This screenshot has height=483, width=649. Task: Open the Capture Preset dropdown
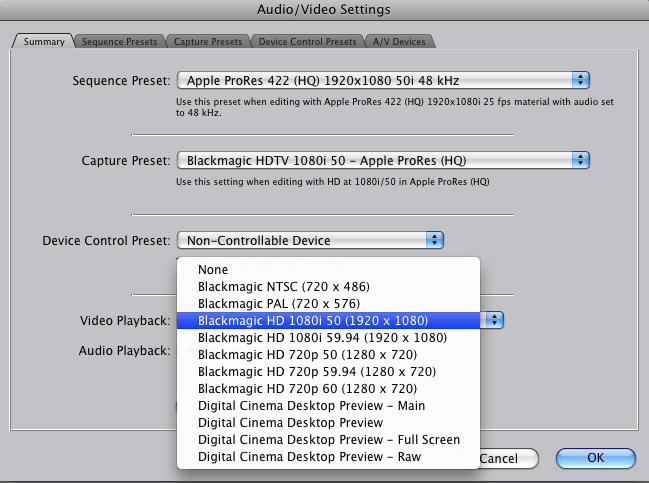[580, 160]
